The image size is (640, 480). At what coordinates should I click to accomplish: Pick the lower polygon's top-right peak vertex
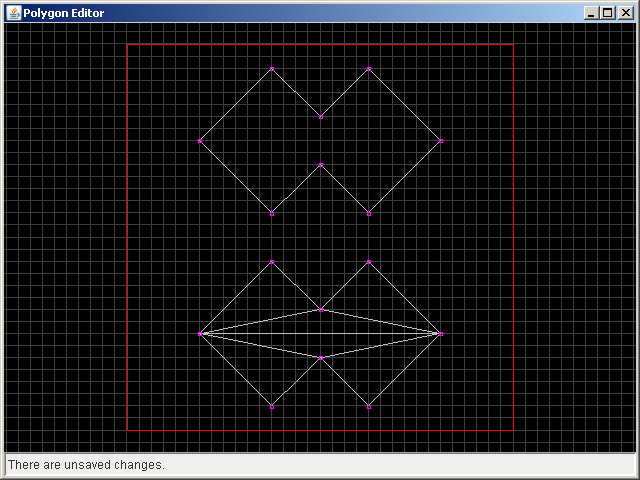369,262
